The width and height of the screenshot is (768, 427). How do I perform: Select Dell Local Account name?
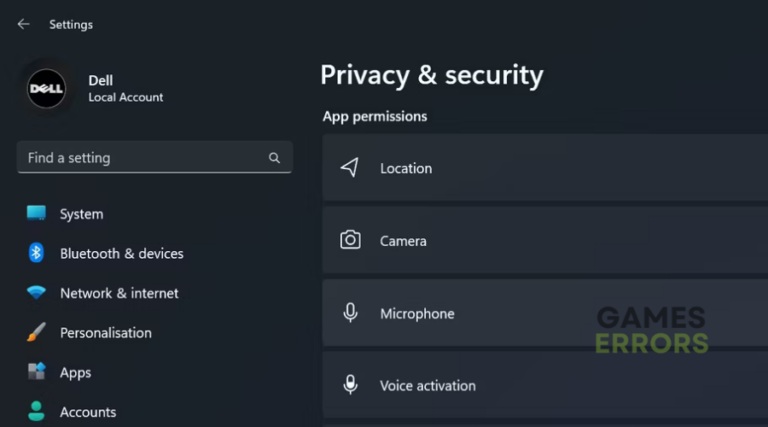click(125, 89)
